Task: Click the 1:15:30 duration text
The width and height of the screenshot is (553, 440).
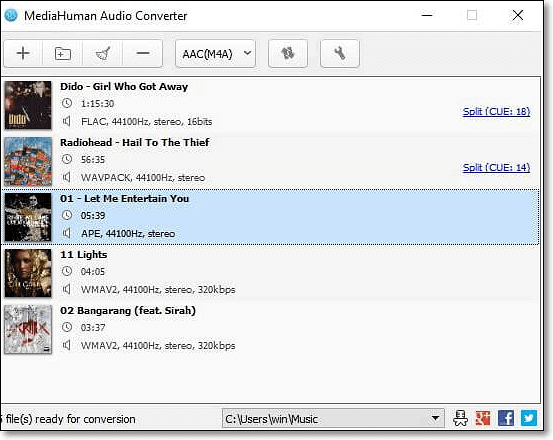Action: (97, 104)
